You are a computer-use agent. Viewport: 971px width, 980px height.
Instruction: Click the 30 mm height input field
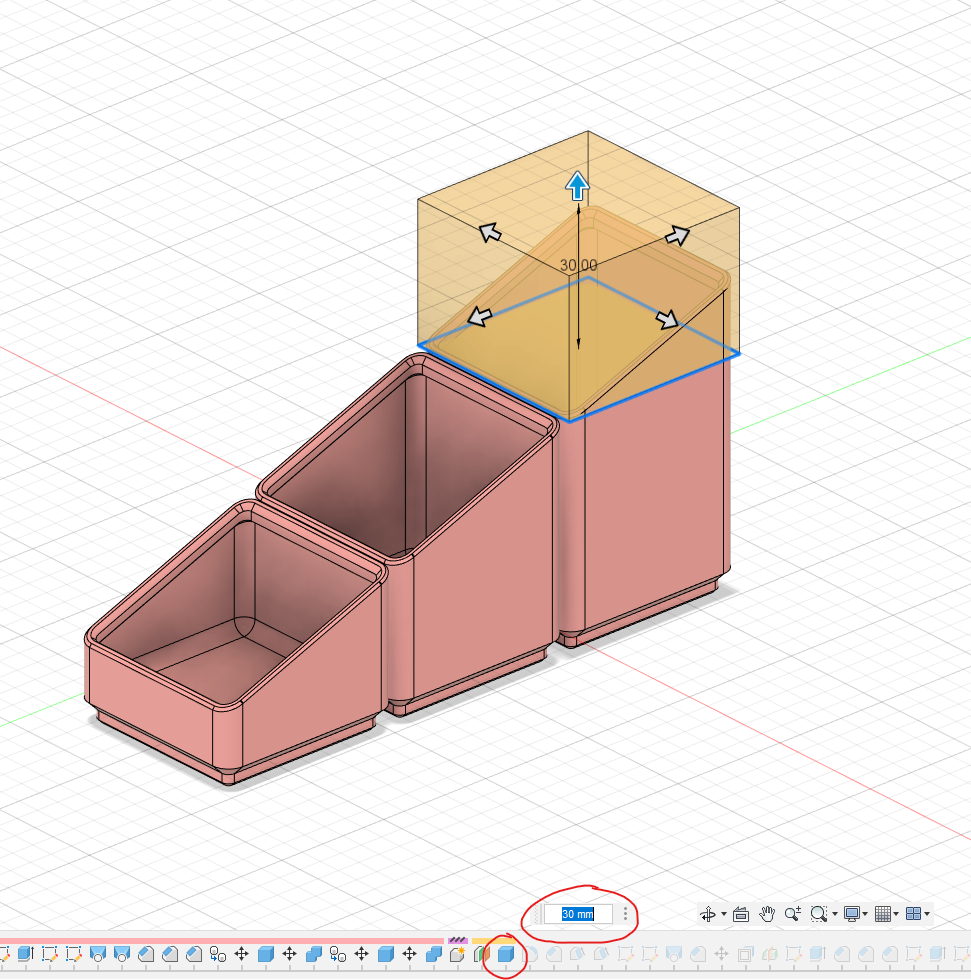click(x=578, y=914)
